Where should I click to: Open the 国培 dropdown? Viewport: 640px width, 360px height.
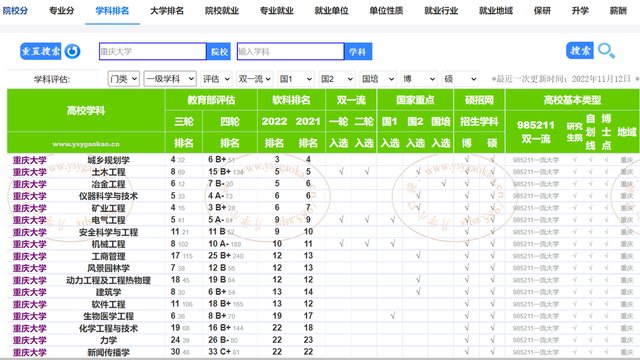point(378,79)
